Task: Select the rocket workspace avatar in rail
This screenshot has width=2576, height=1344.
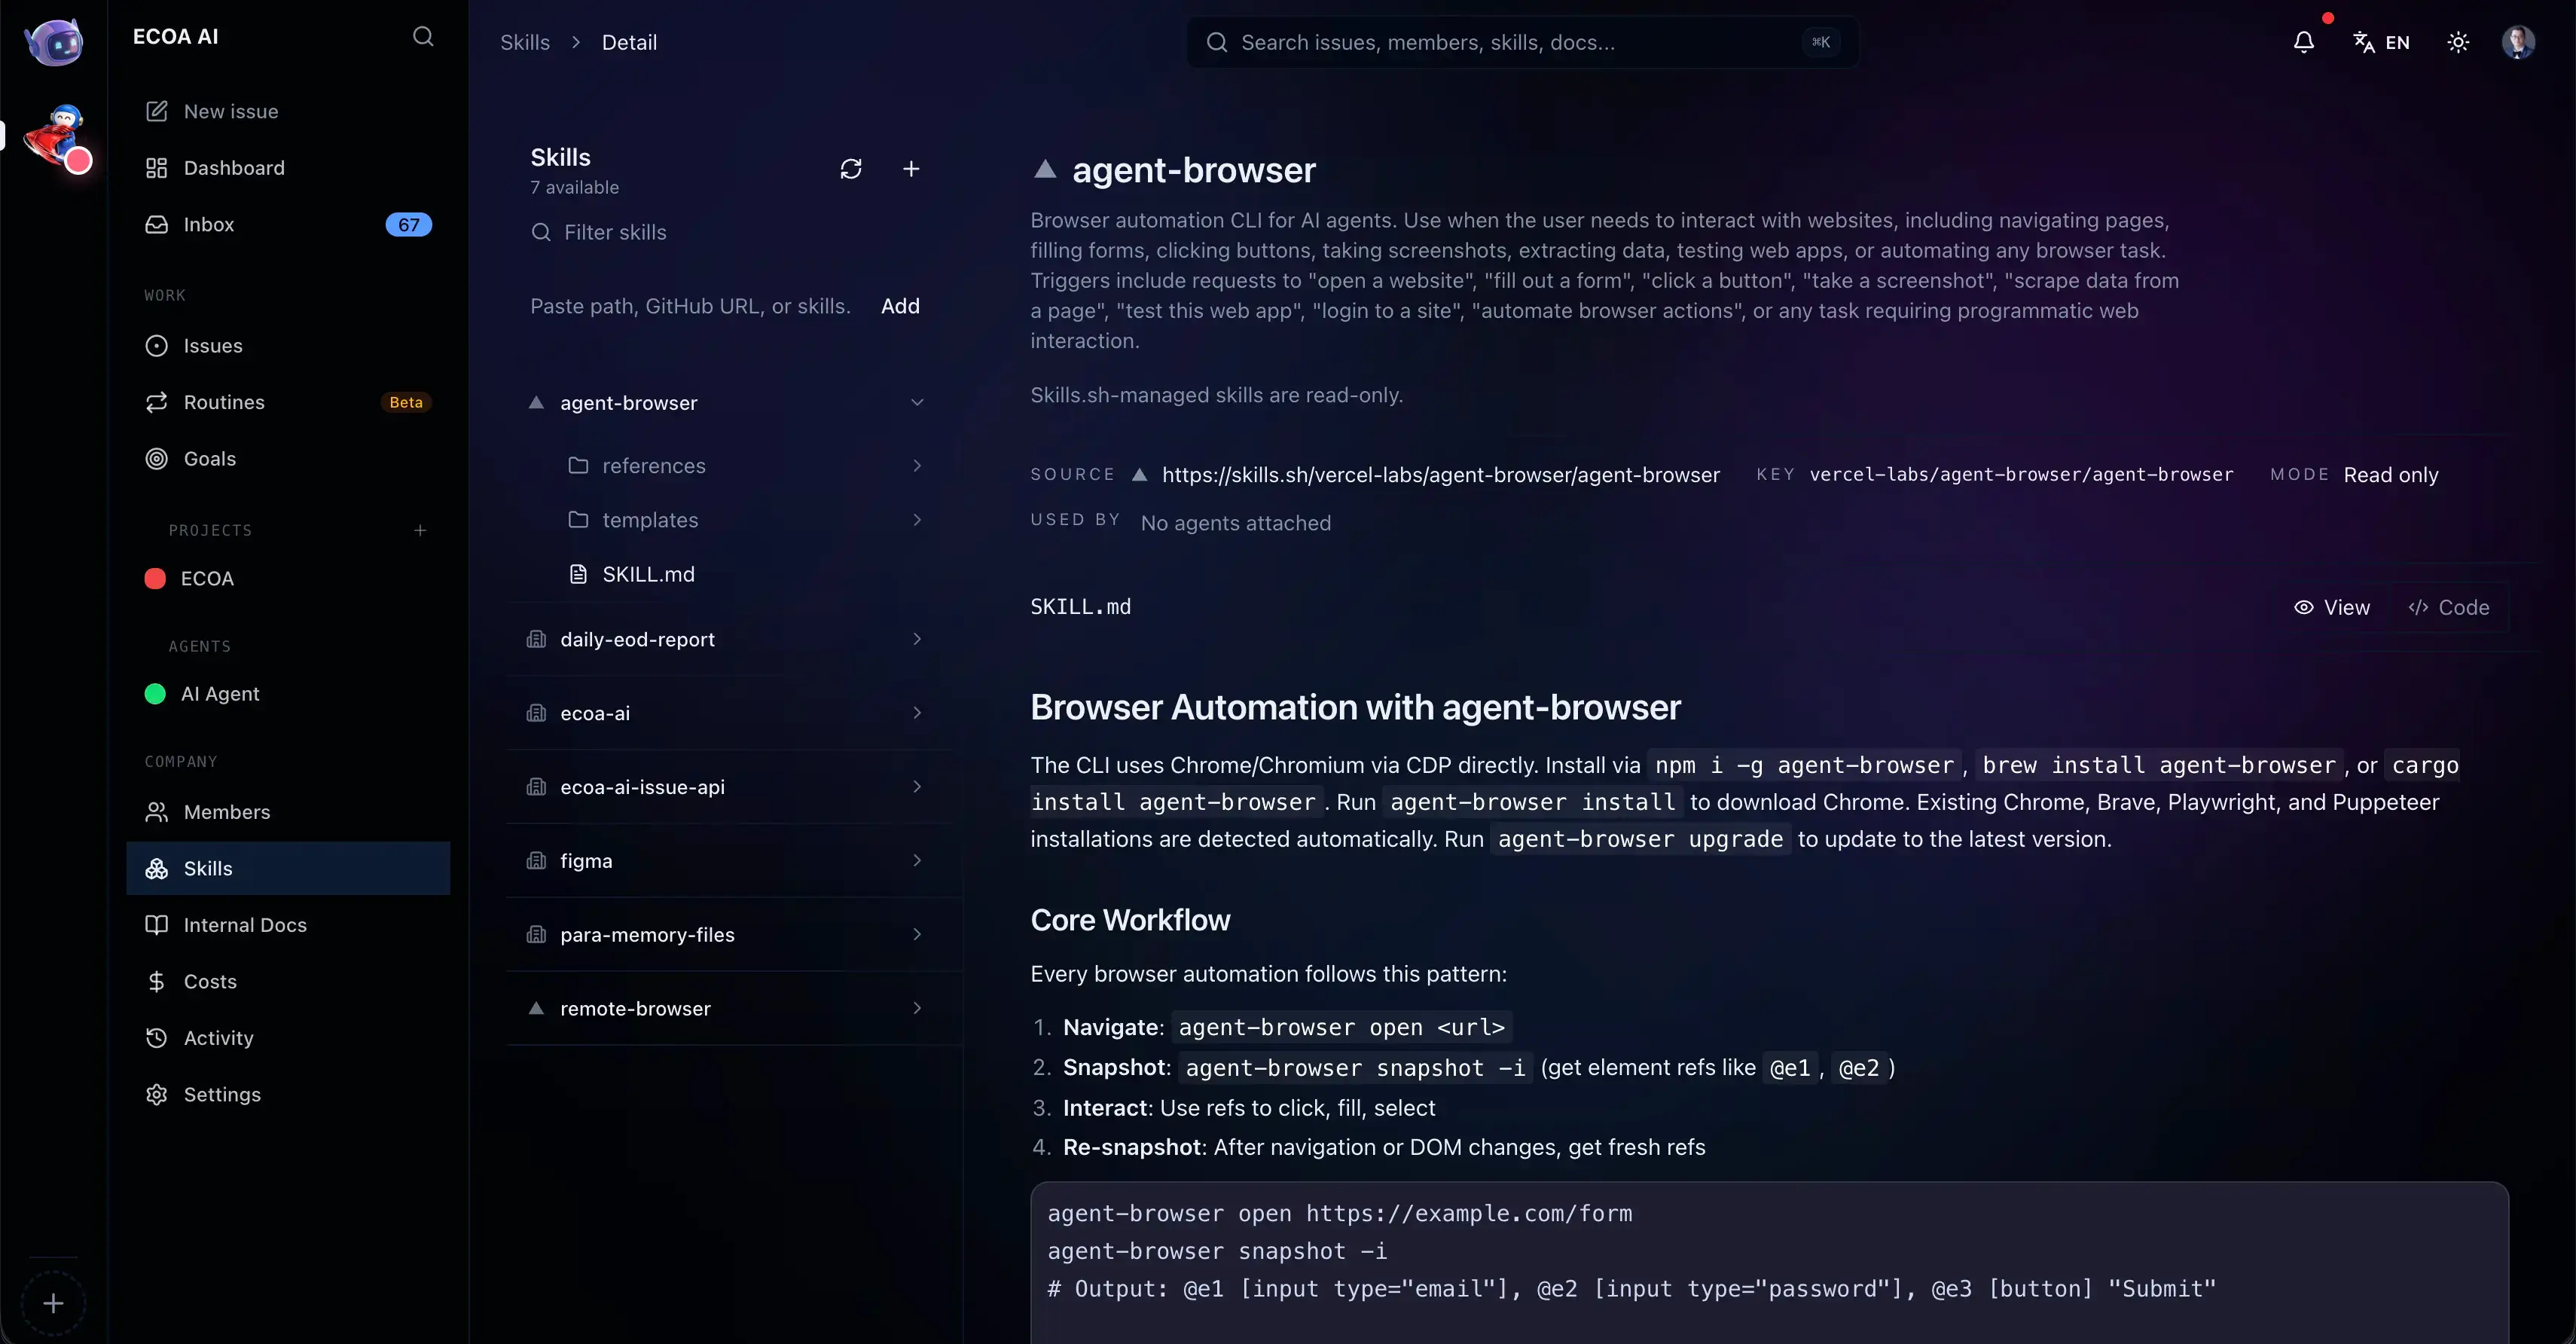Action: coord(58,137)
